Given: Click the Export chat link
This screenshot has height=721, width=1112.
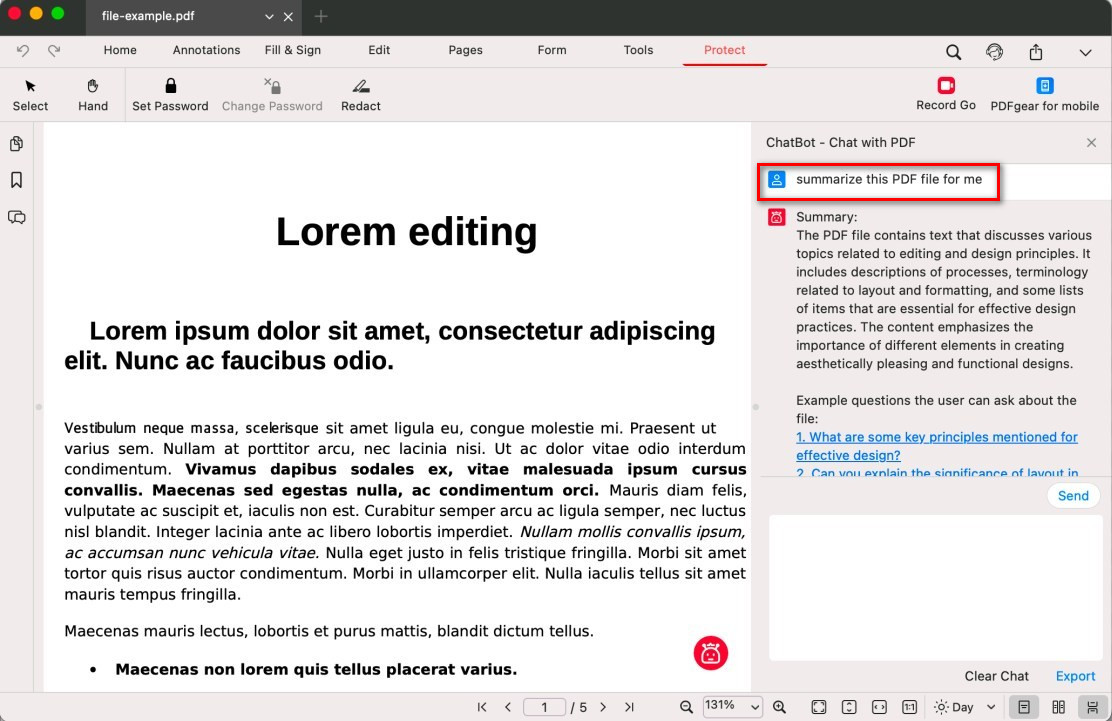Looking at the screenshot, I should pyautogui.click(x=1075, y=676).
